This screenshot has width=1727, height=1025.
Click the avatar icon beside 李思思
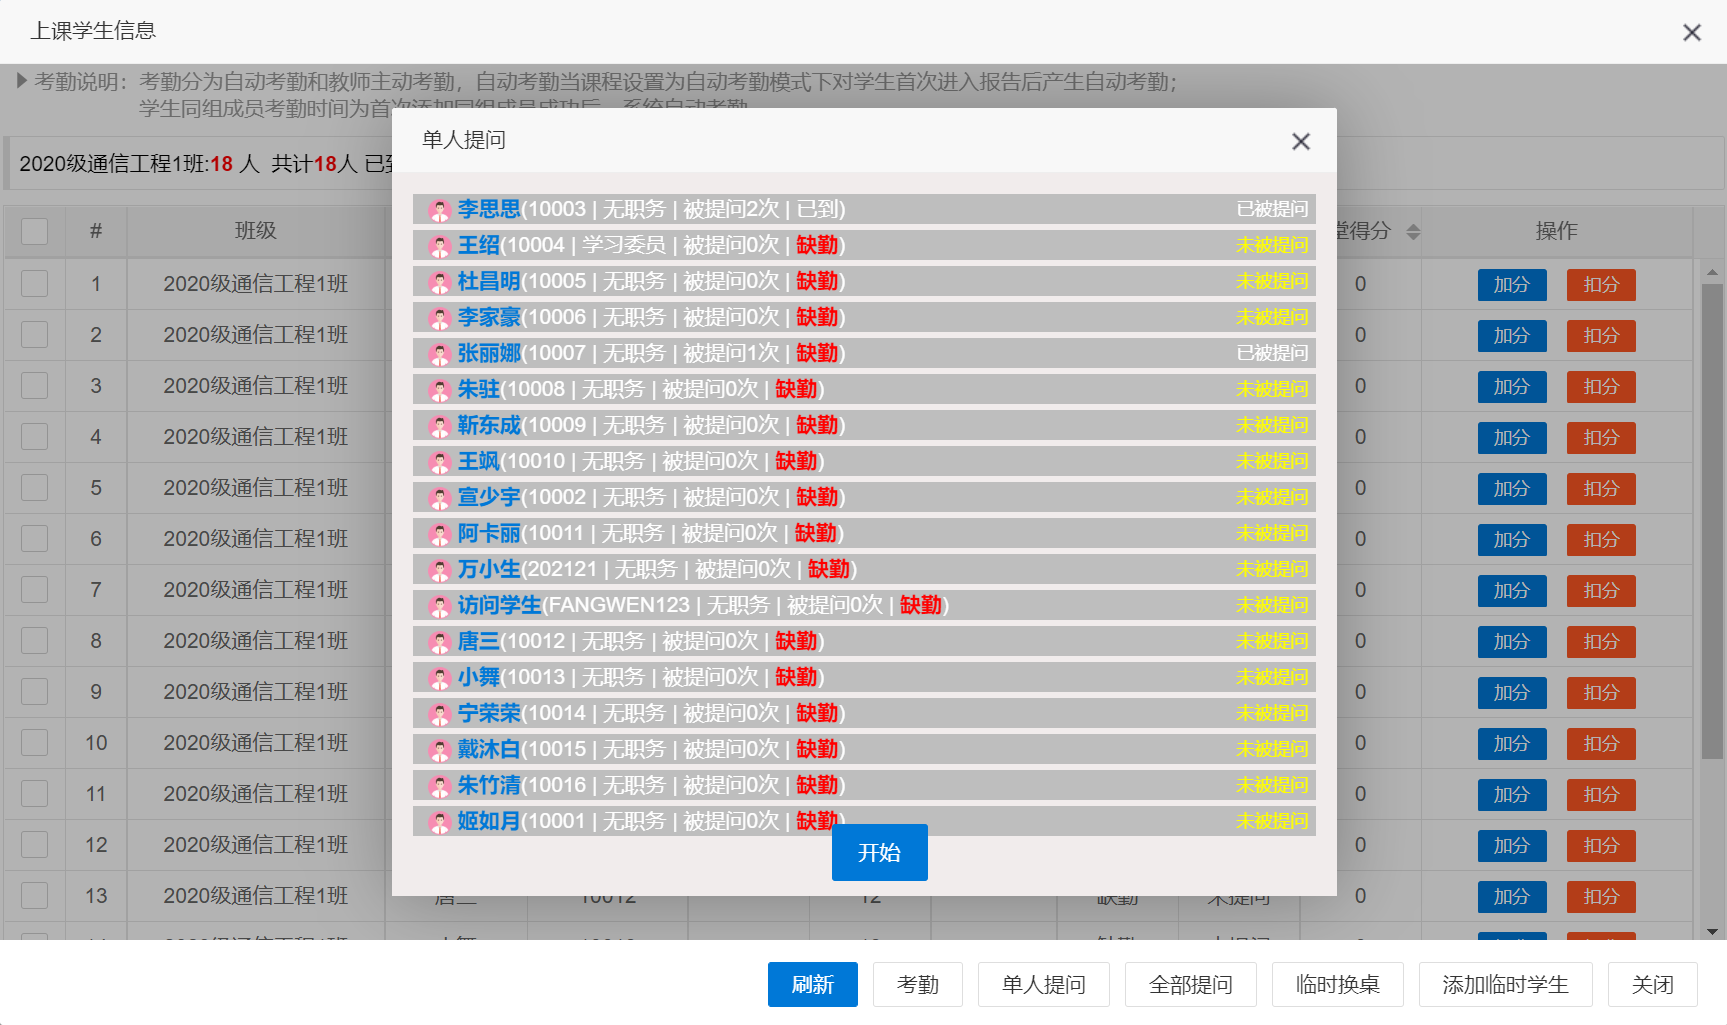439,210
